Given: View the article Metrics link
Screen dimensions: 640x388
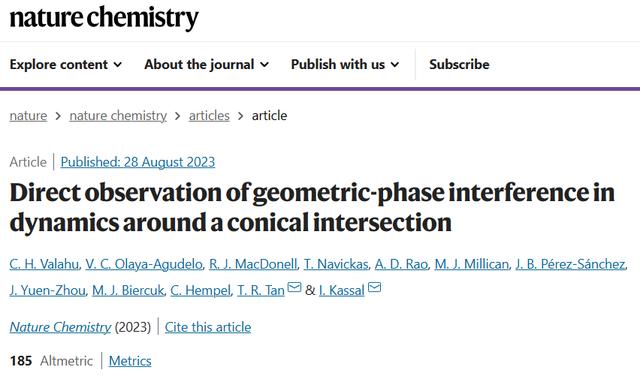Looking at the screenshot, I should pos(130,361).
